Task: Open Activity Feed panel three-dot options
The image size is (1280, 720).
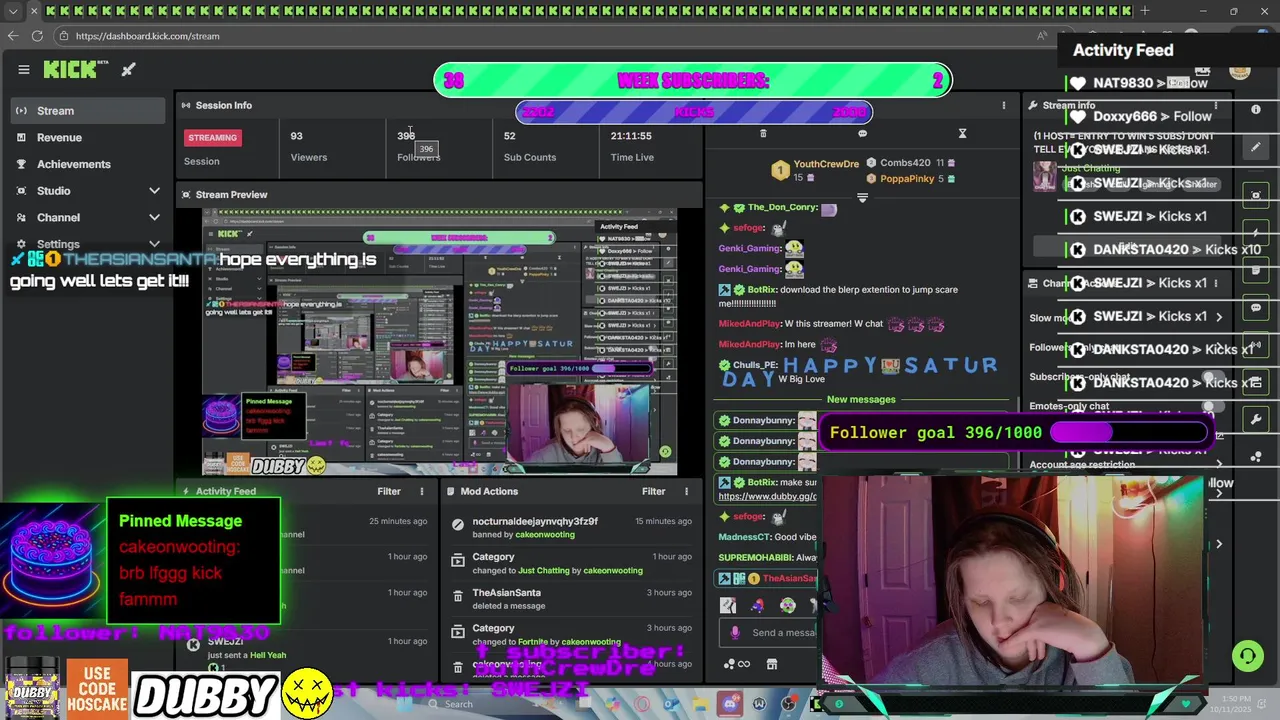Action: [x=421, y=491]
